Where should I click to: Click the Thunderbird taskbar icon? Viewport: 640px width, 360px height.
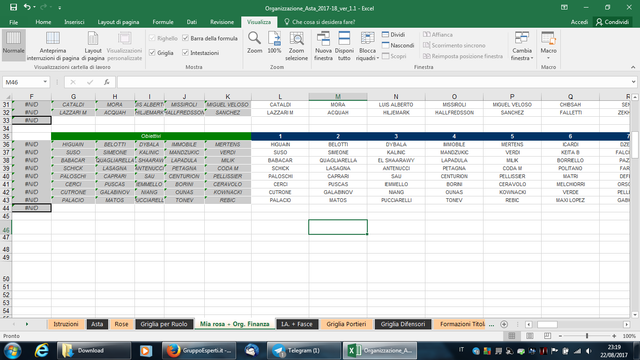click(x=251, y=351)
